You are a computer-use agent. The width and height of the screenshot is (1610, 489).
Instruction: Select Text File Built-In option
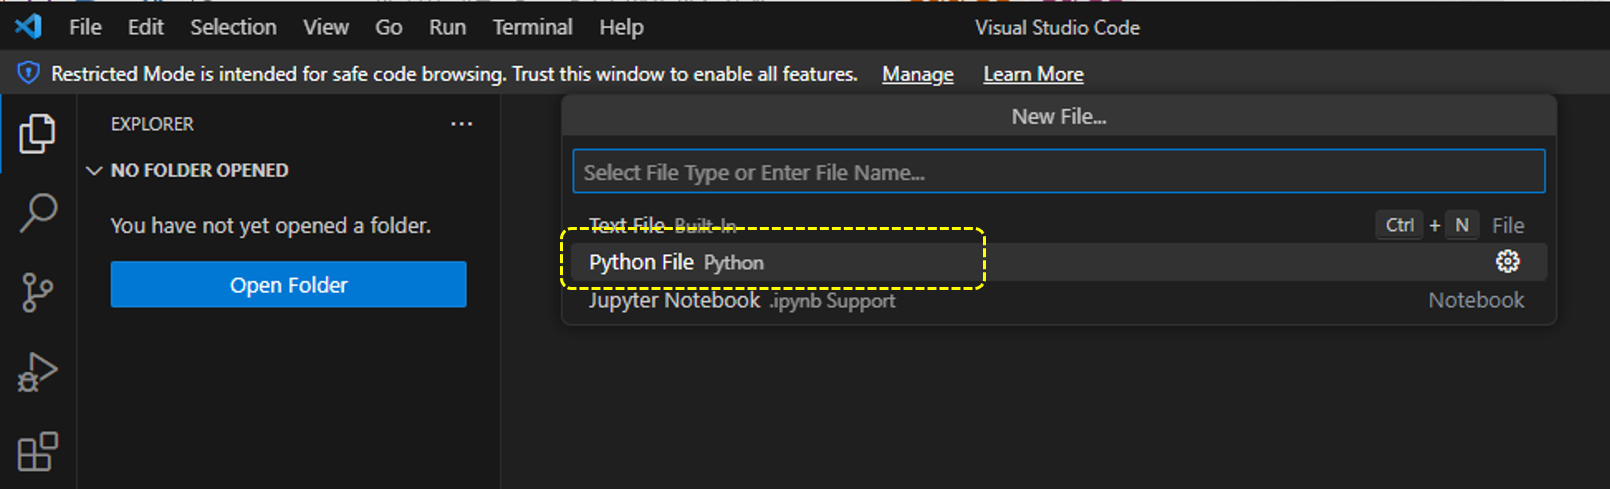tap(1058, 226)
